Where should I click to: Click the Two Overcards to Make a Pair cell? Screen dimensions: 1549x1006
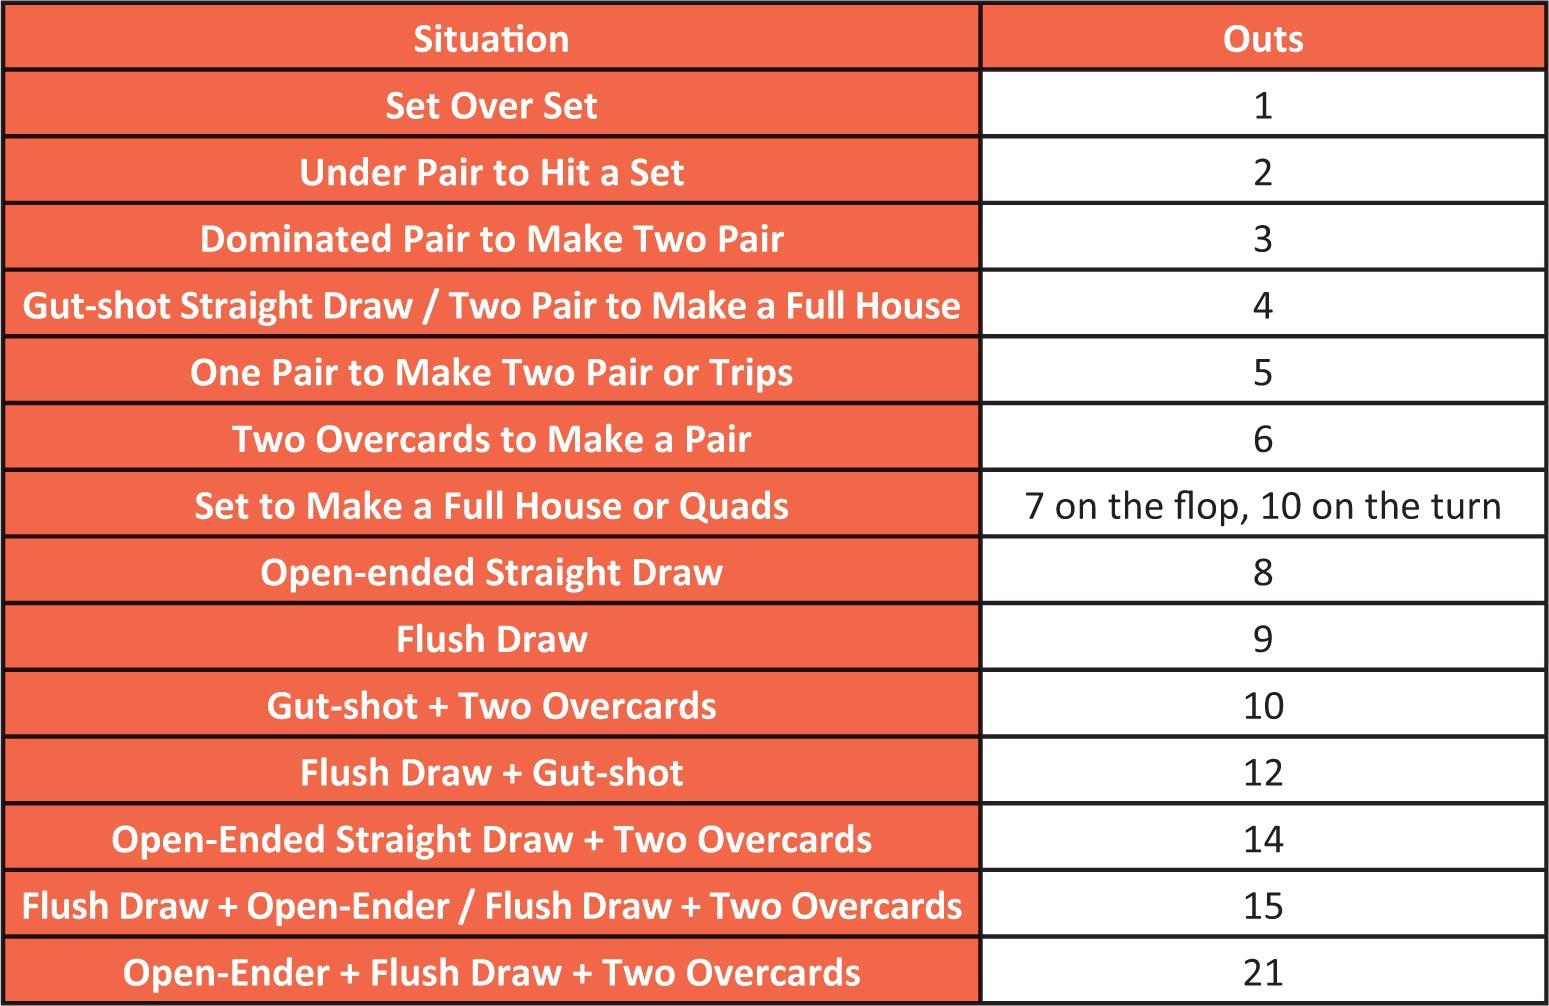point(491,439)
